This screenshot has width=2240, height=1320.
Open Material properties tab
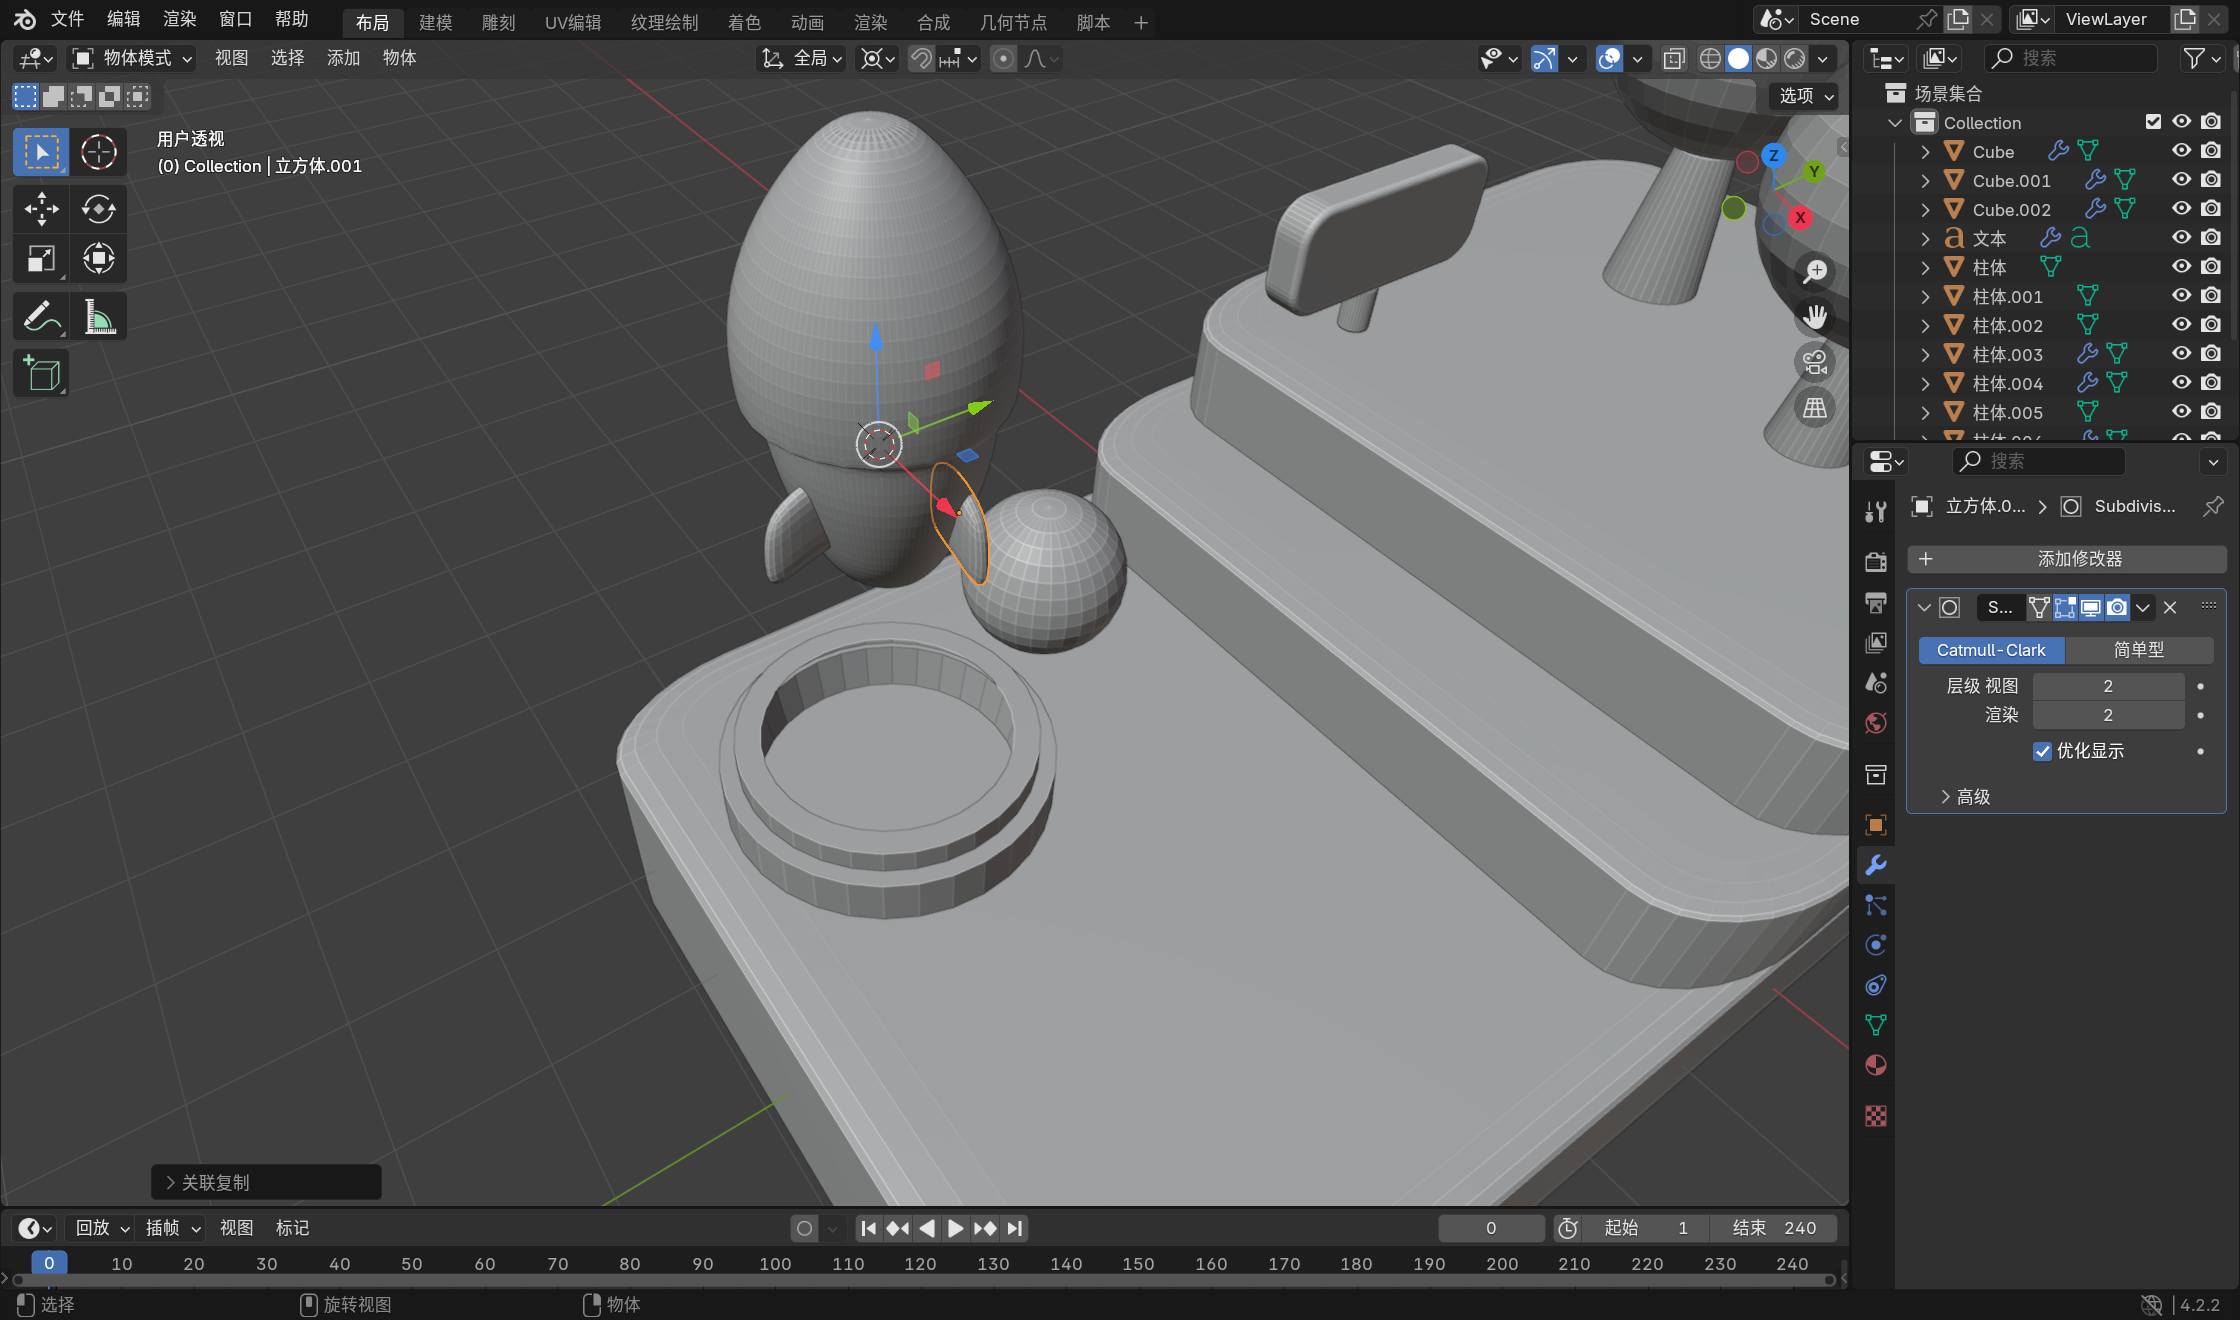1876,1065
